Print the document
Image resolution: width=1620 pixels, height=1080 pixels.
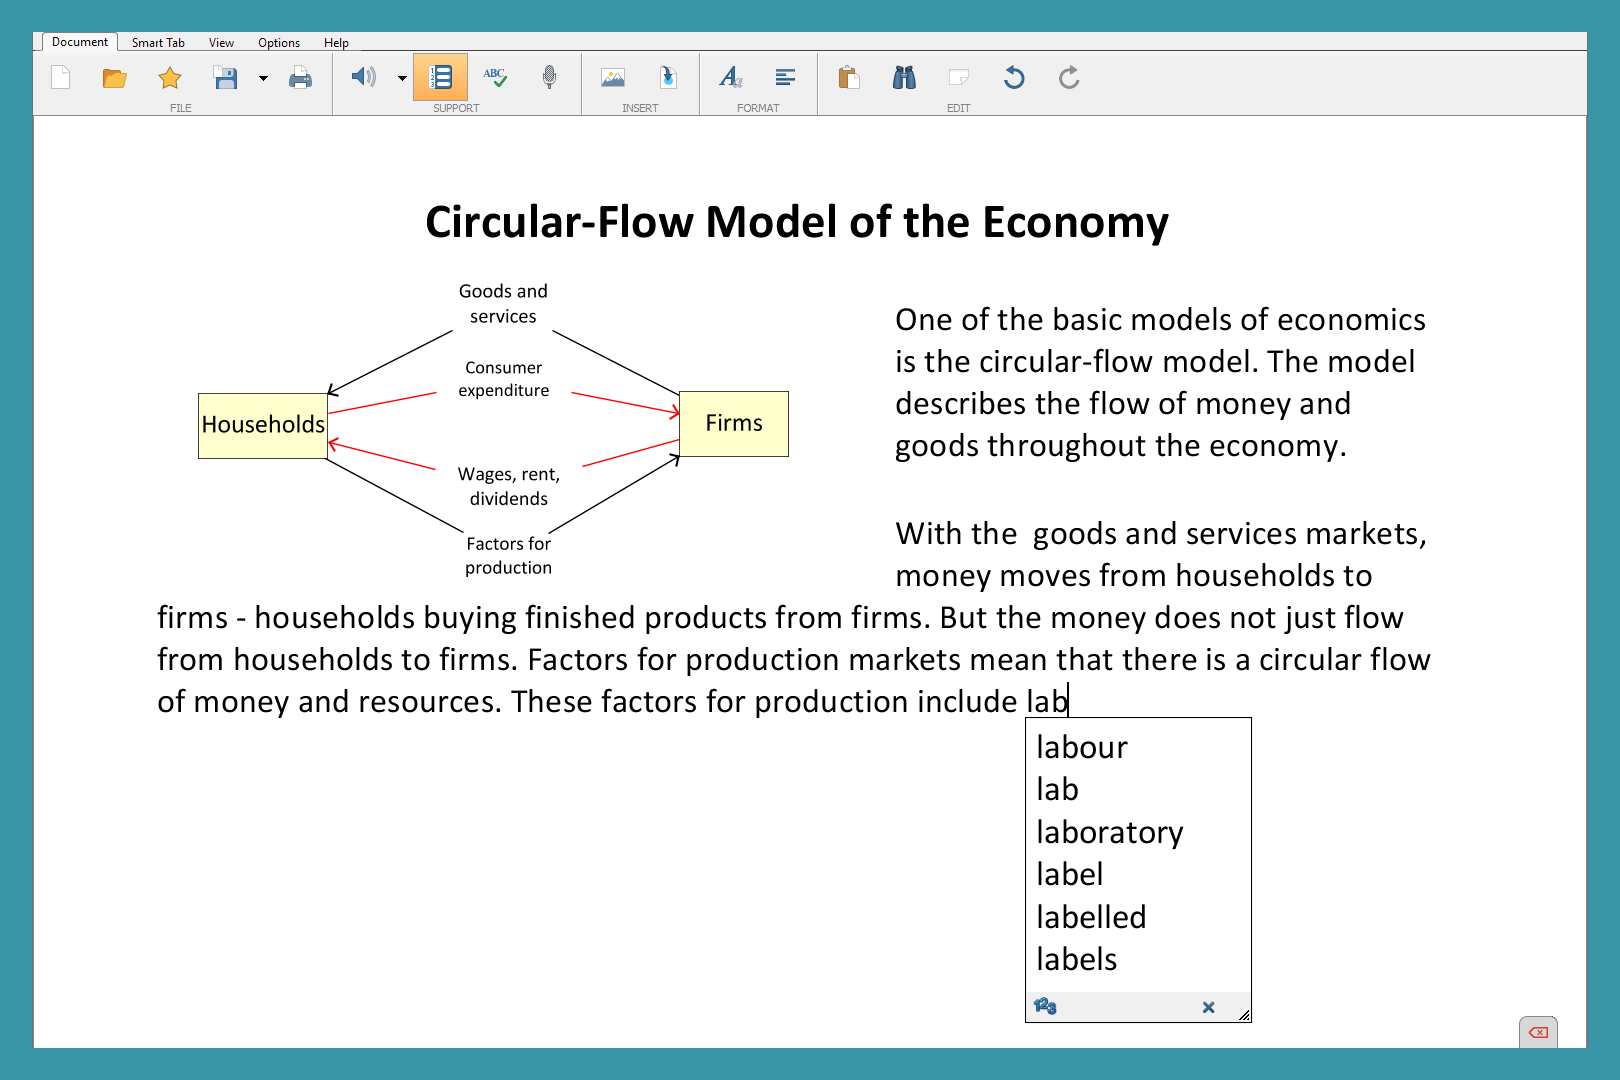300,78
